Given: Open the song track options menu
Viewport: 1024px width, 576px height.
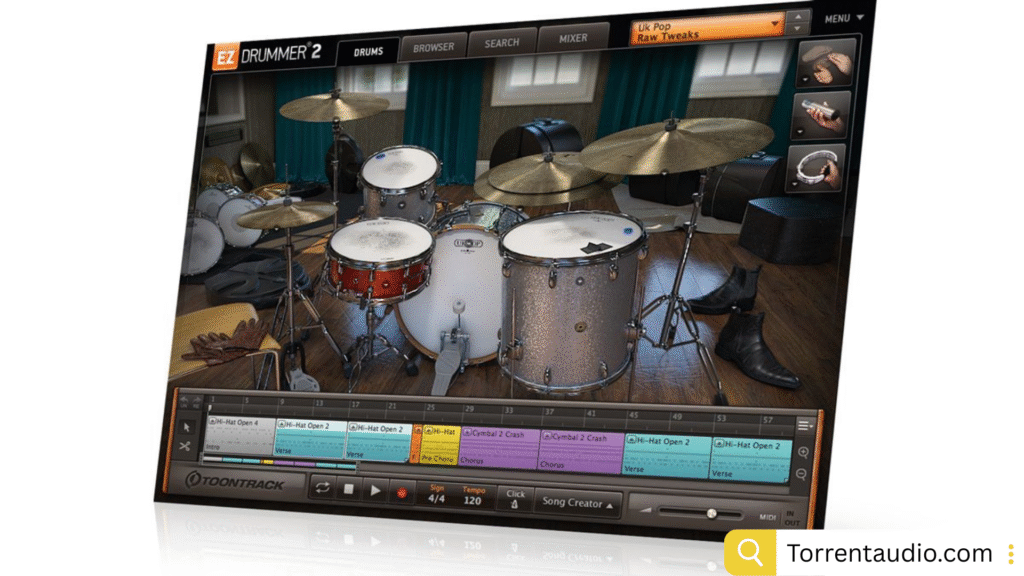Looking at the screenshot, I should (x=805, y=425).
